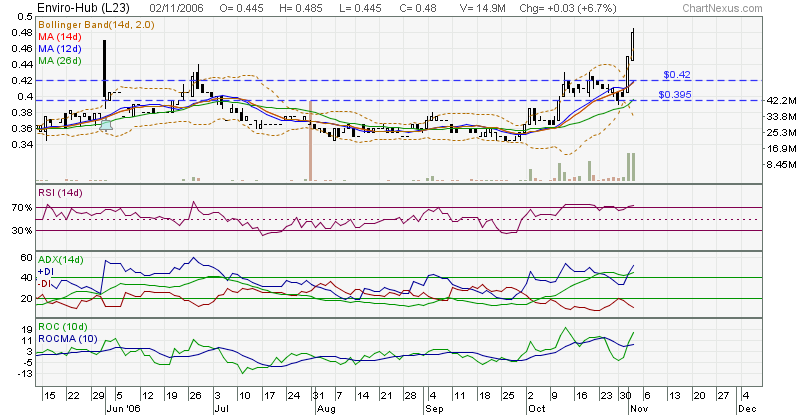Click the $0.395 support line label
800x415 pixels.
click(x=675, y=94)
